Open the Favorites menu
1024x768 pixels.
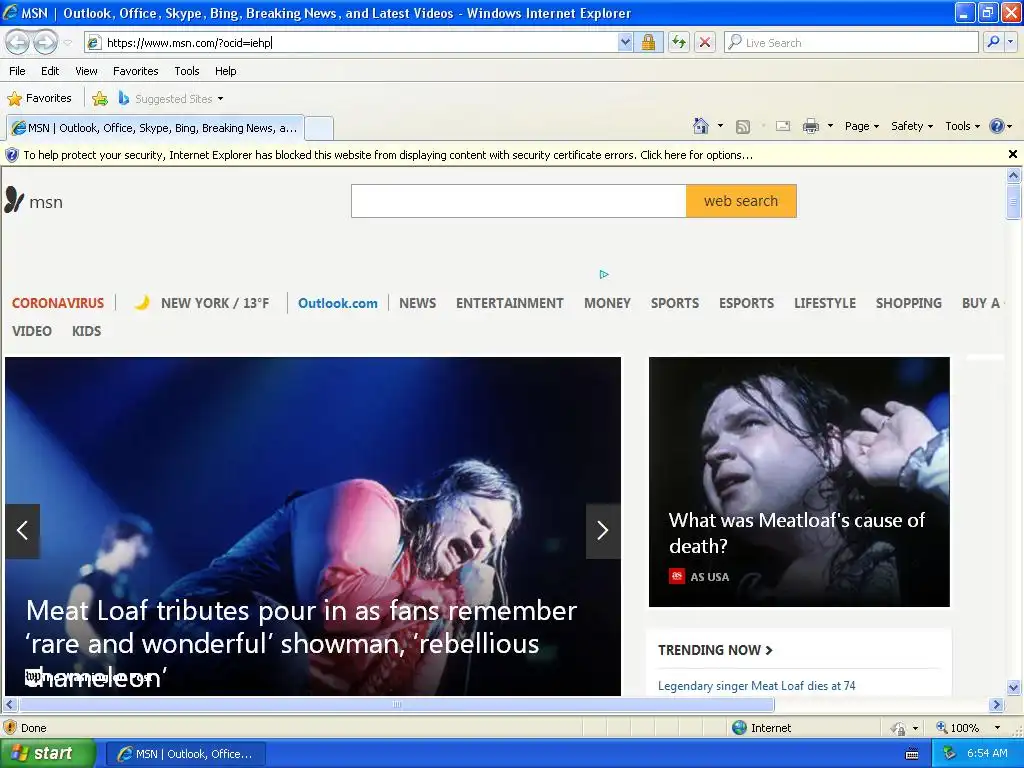pos(135,71)
